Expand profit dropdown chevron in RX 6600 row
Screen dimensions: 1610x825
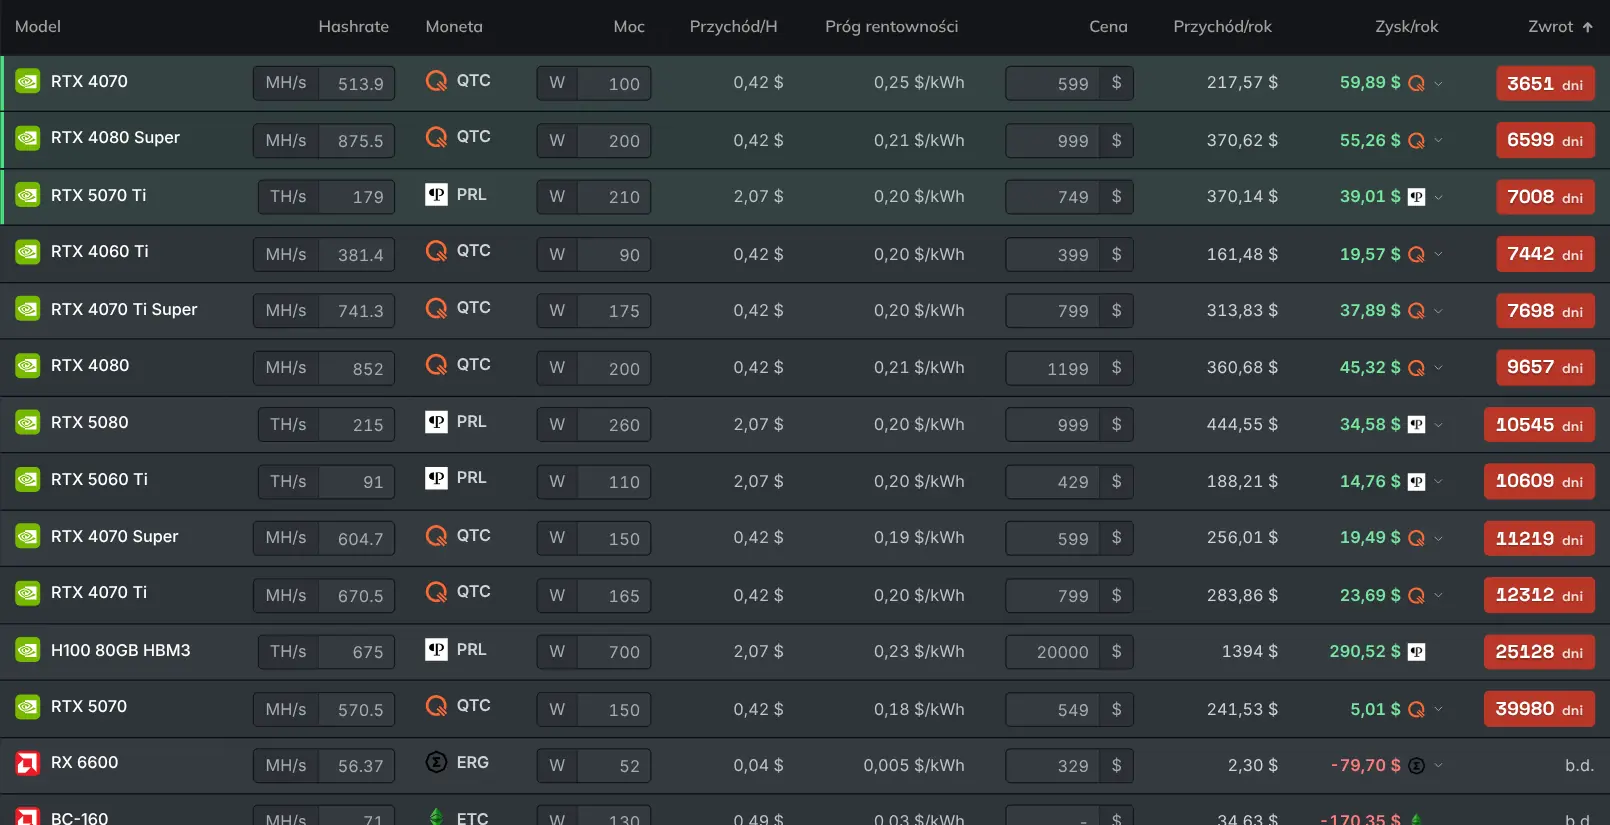[1438, 766]
